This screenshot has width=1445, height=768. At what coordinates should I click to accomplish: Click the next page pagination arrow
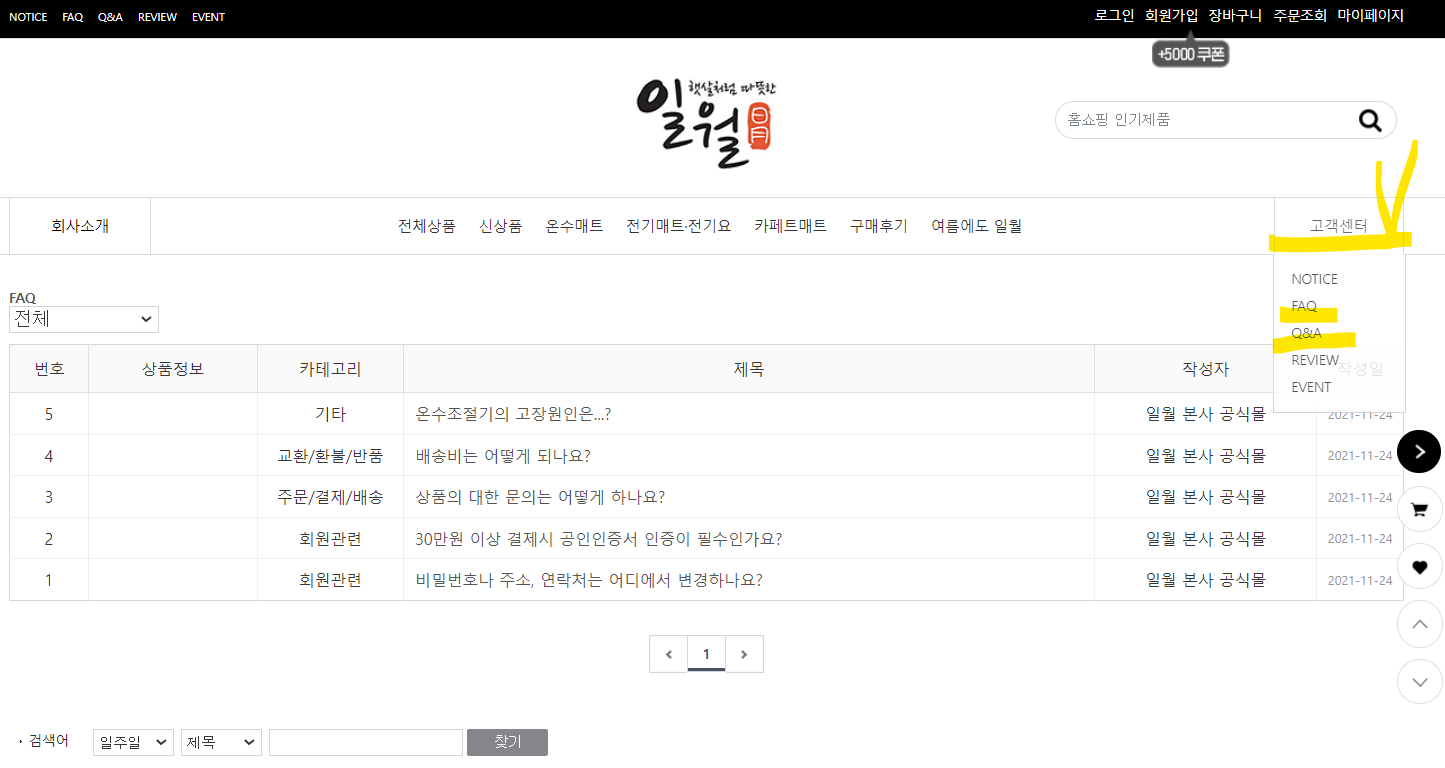[x=744, y=653]
